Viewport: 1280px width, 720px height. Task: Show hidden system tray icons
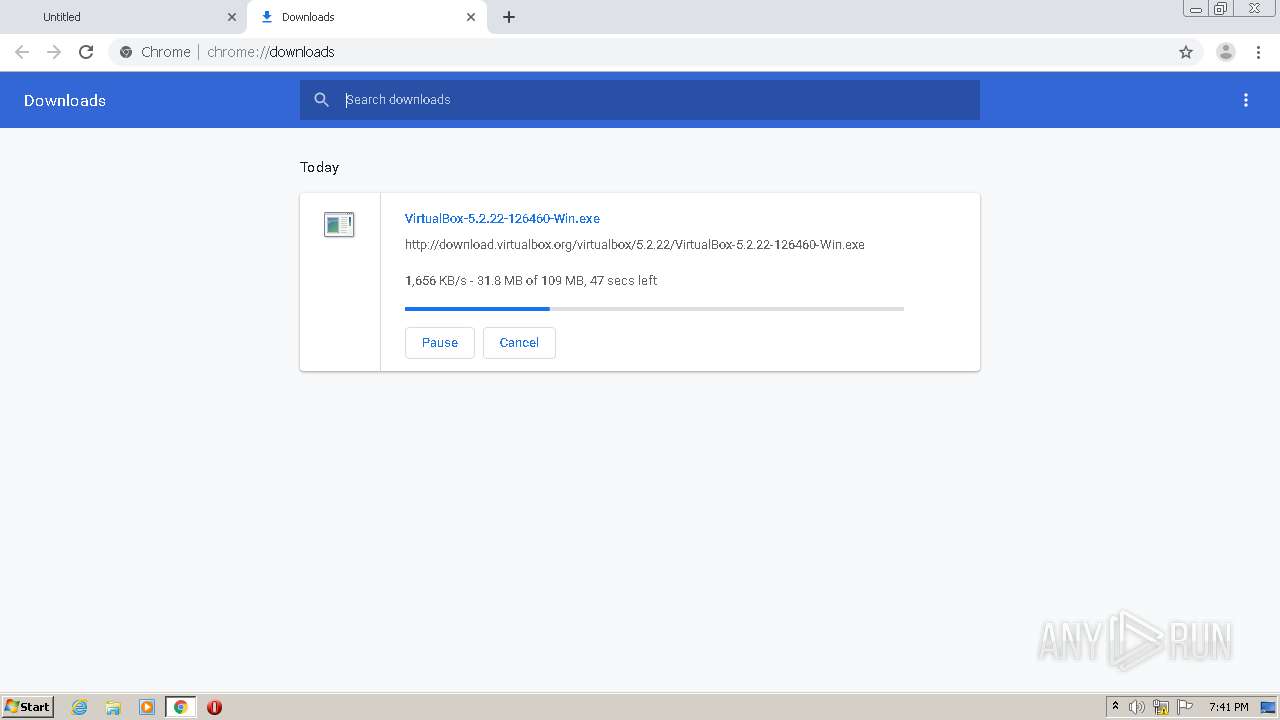coord(1116,707)
